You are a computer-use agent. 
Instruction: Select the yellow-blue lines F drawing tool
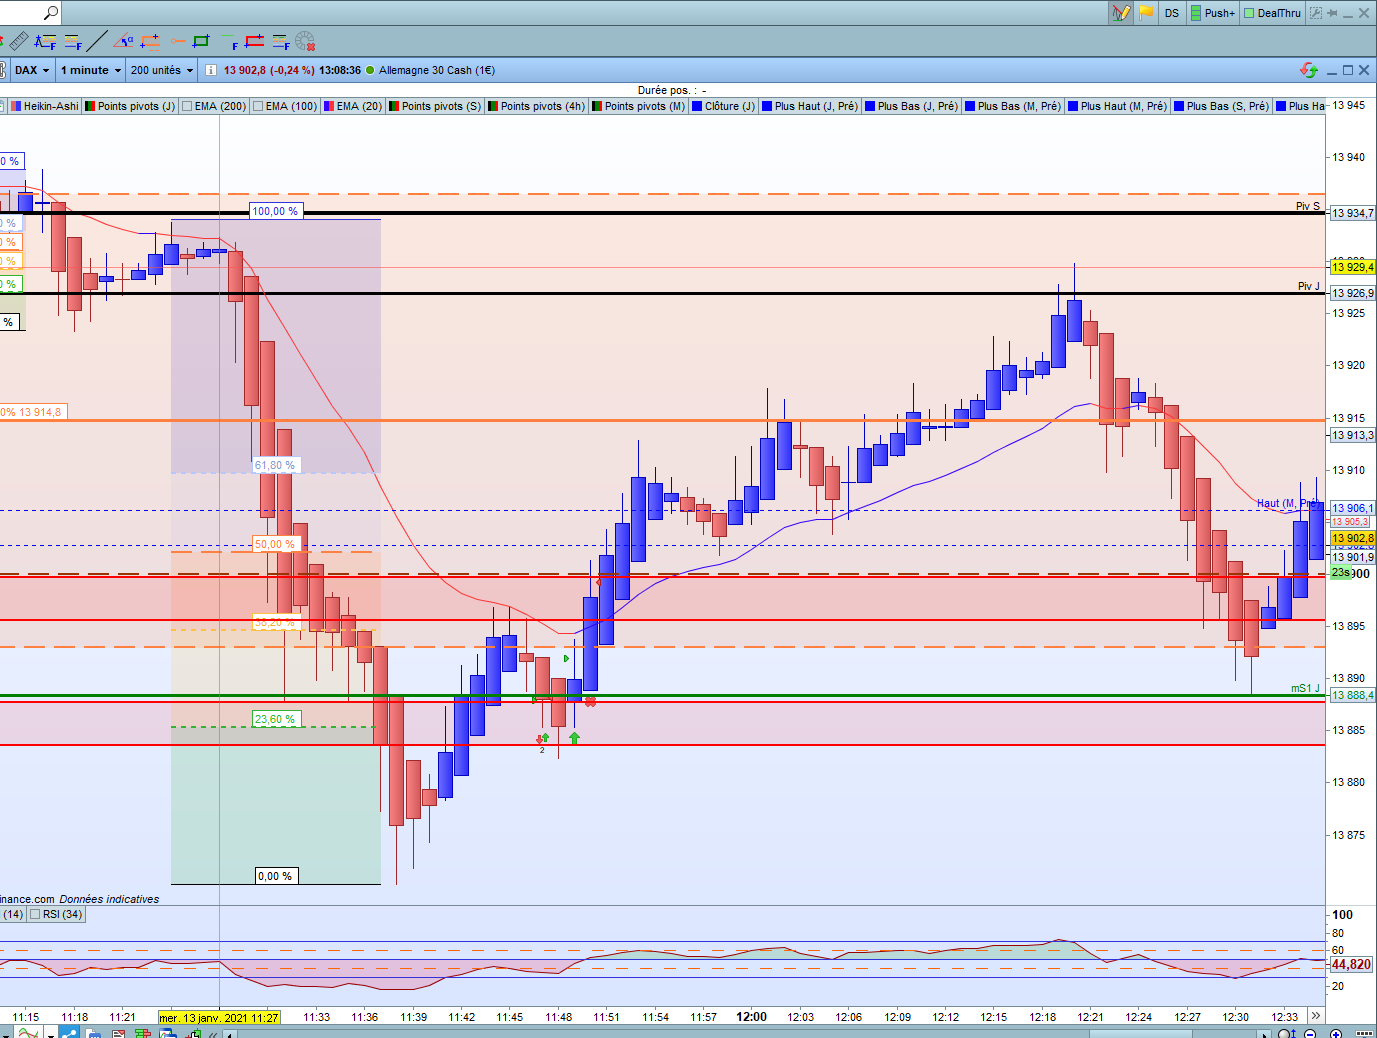[73, 42]
